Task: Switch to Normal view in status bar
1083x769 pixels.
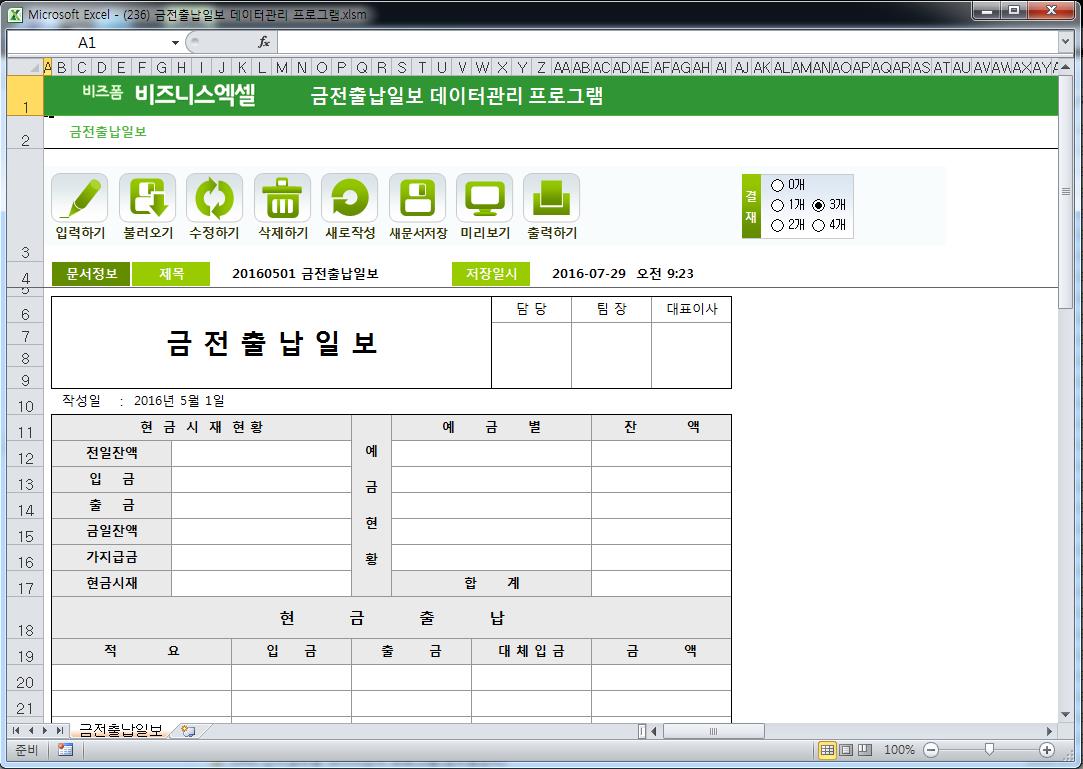Action: point(826,750)
